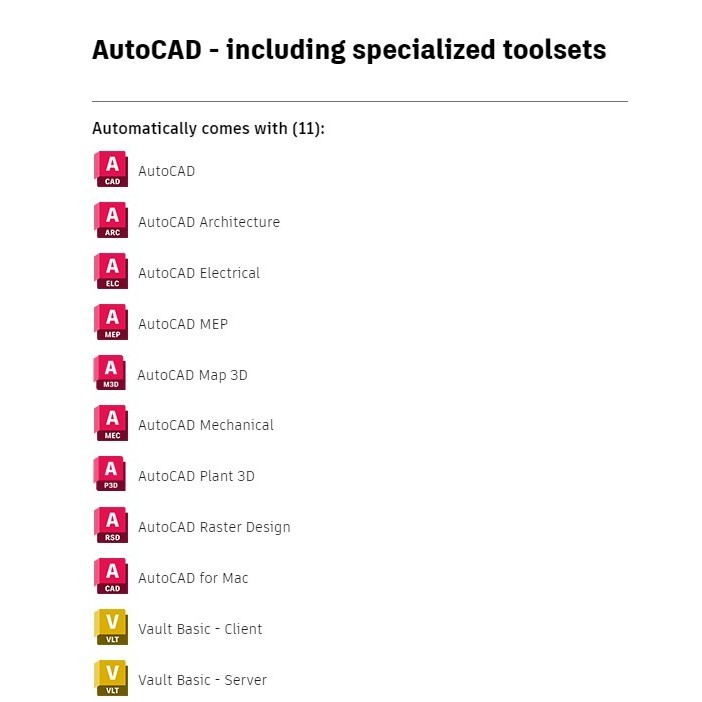Click the AutoCAD Architecture ARC icon
702x702 pixels.
coord(111,221)
